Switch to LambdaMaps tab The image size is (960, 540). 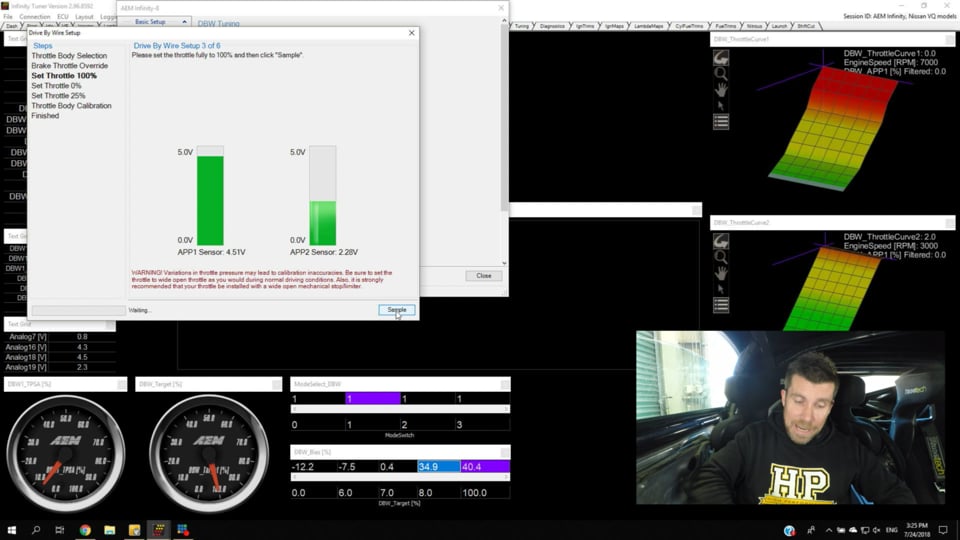[648, 26]
